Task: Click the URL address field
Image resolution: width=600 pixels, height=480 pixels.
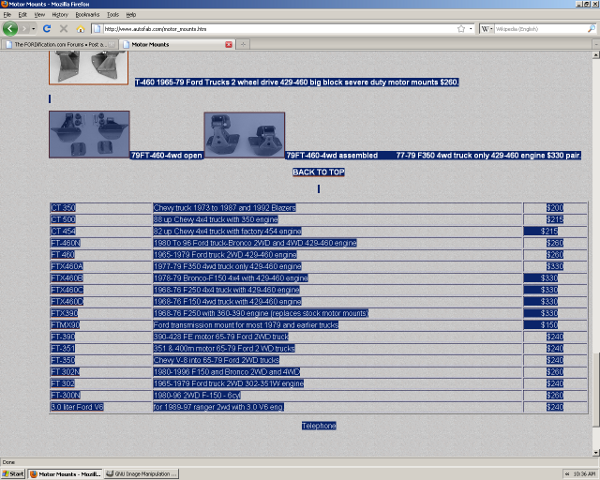Action: coord(279,29)
